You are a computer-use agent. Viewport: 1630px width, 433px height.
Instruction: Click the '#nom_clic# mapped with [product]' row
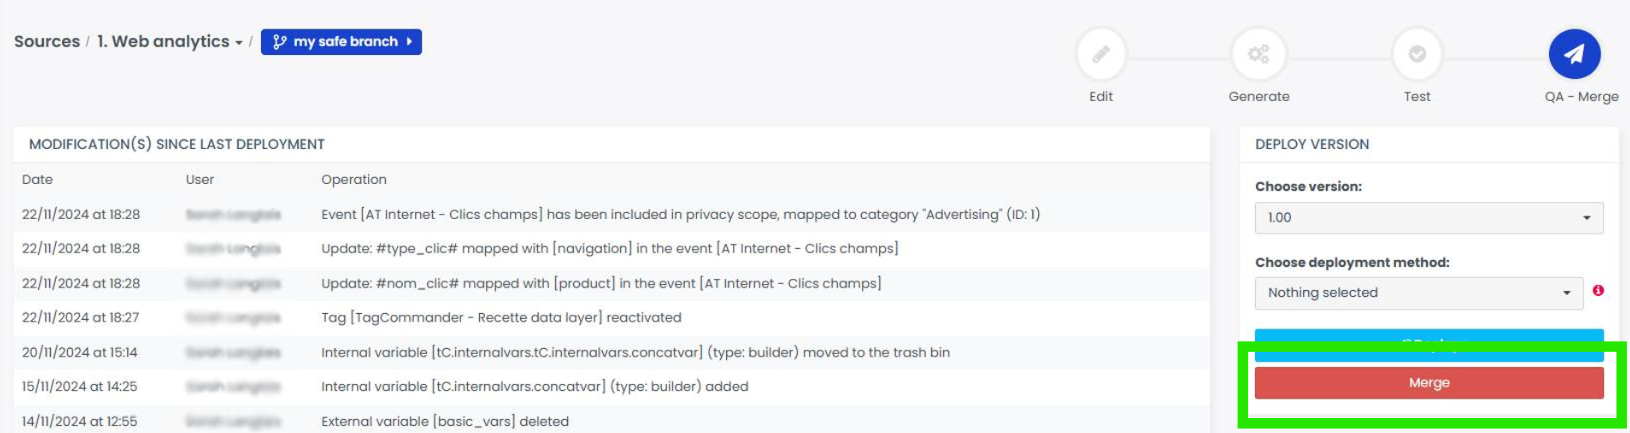click(600, 284)
